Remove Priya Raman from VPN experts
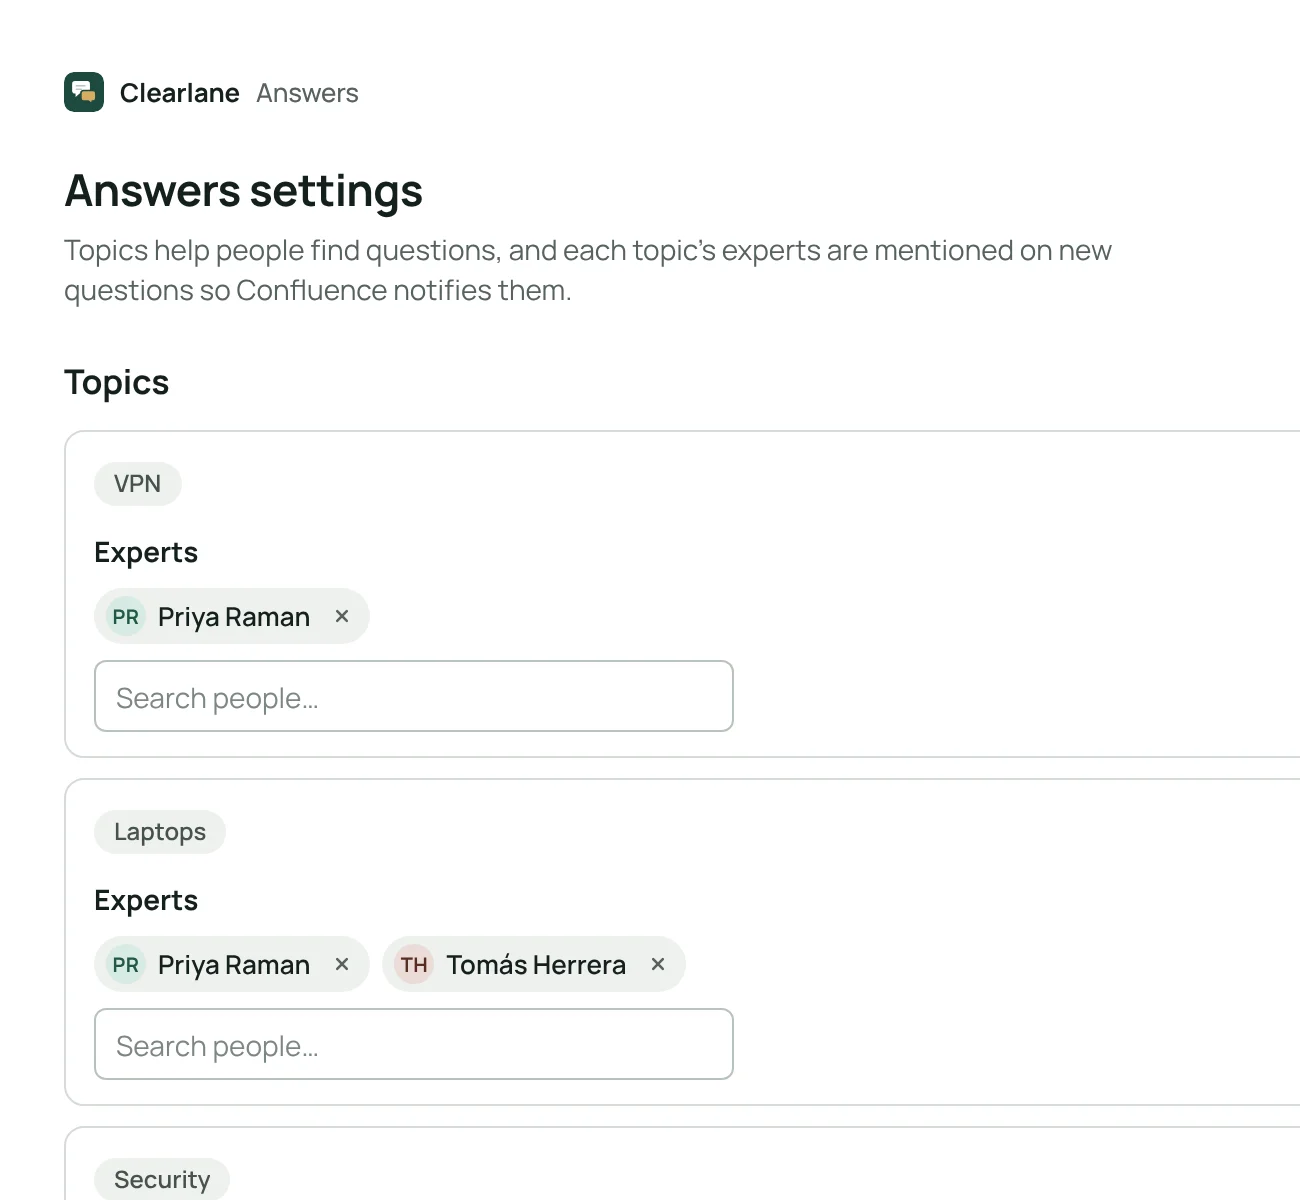This screenshot has width=1300, height=1200. tap(342, 616)
